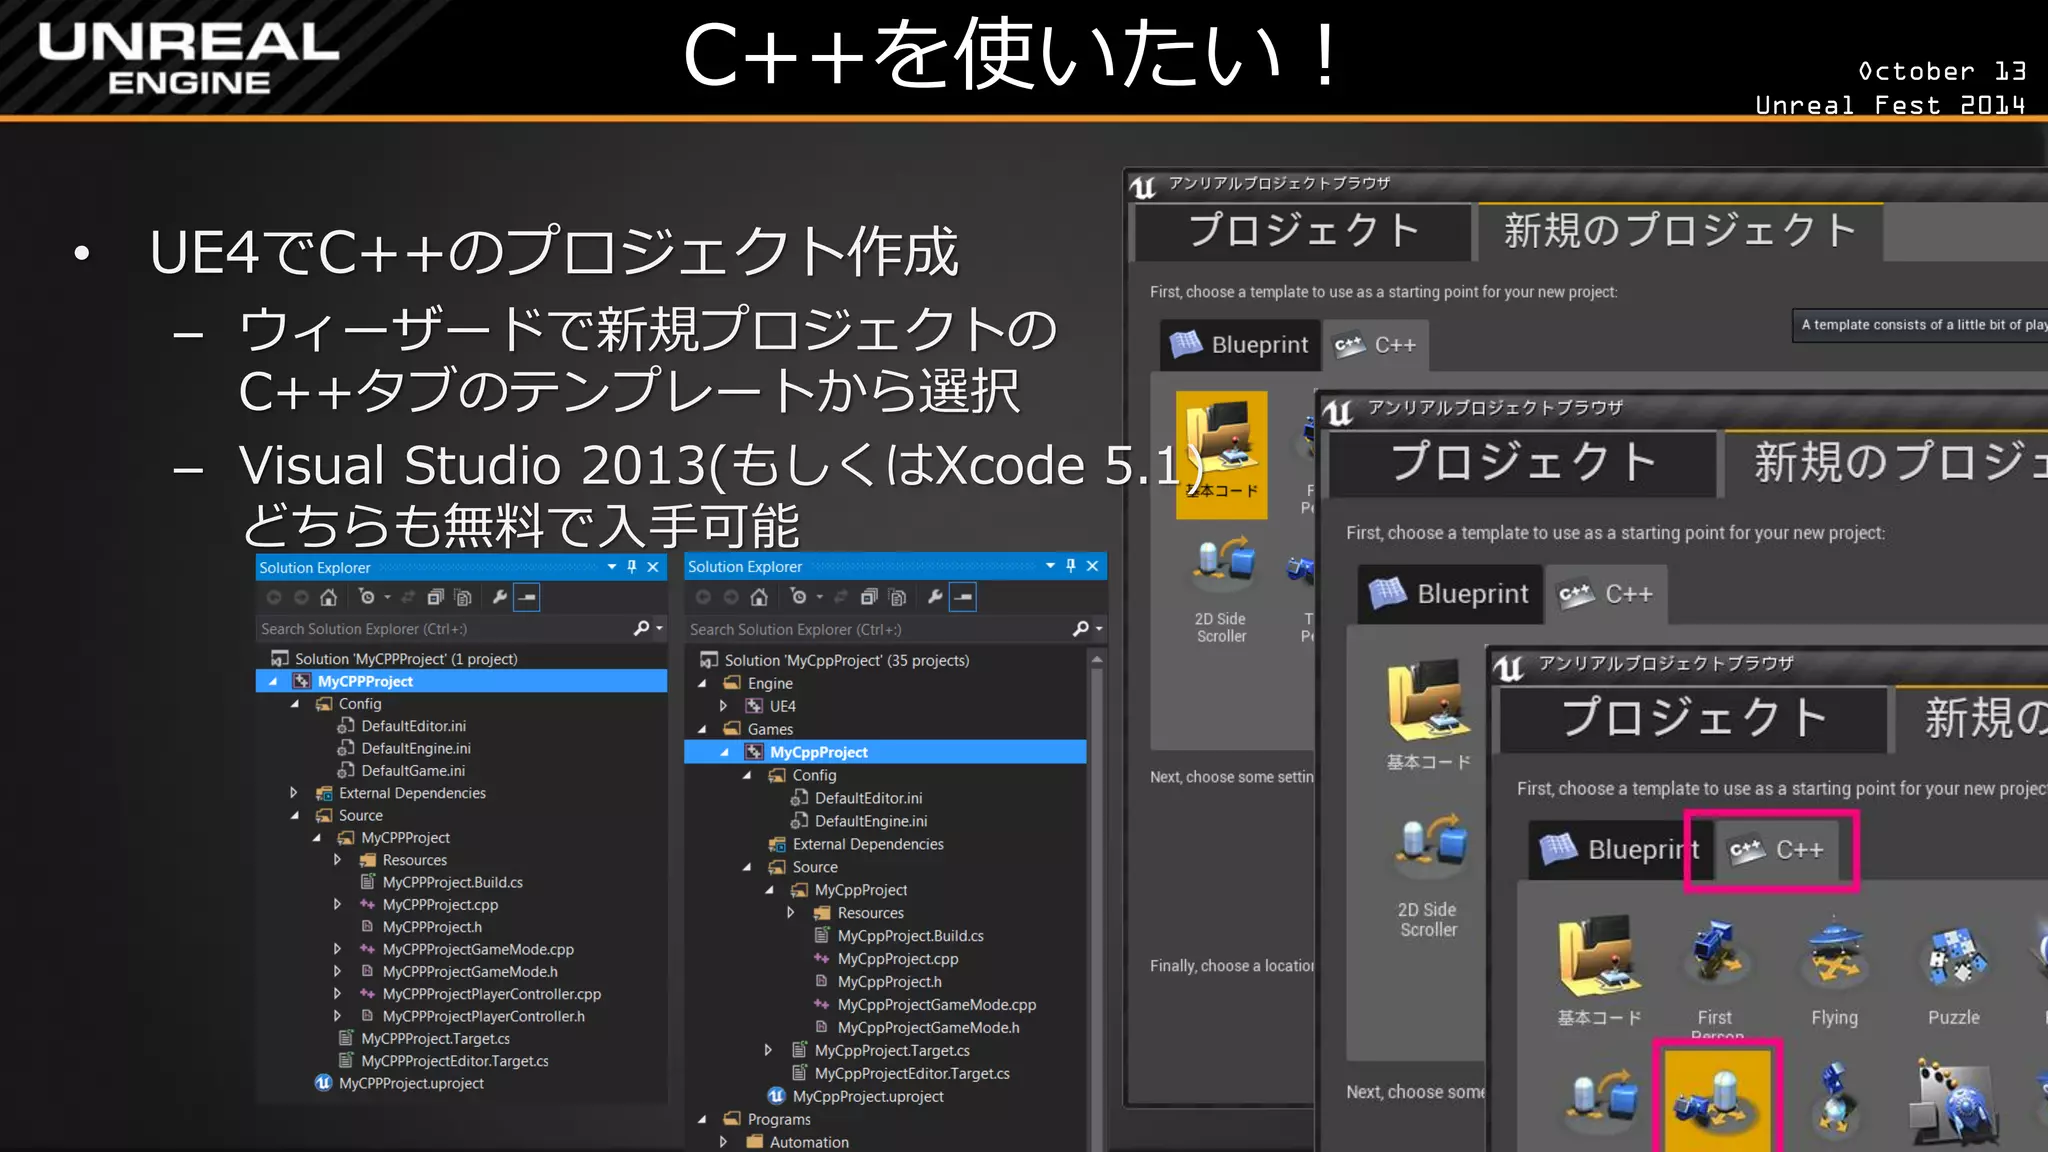Select MyCPPProject.uproject in left Solution Explorer

click(x=411, y=1083)
